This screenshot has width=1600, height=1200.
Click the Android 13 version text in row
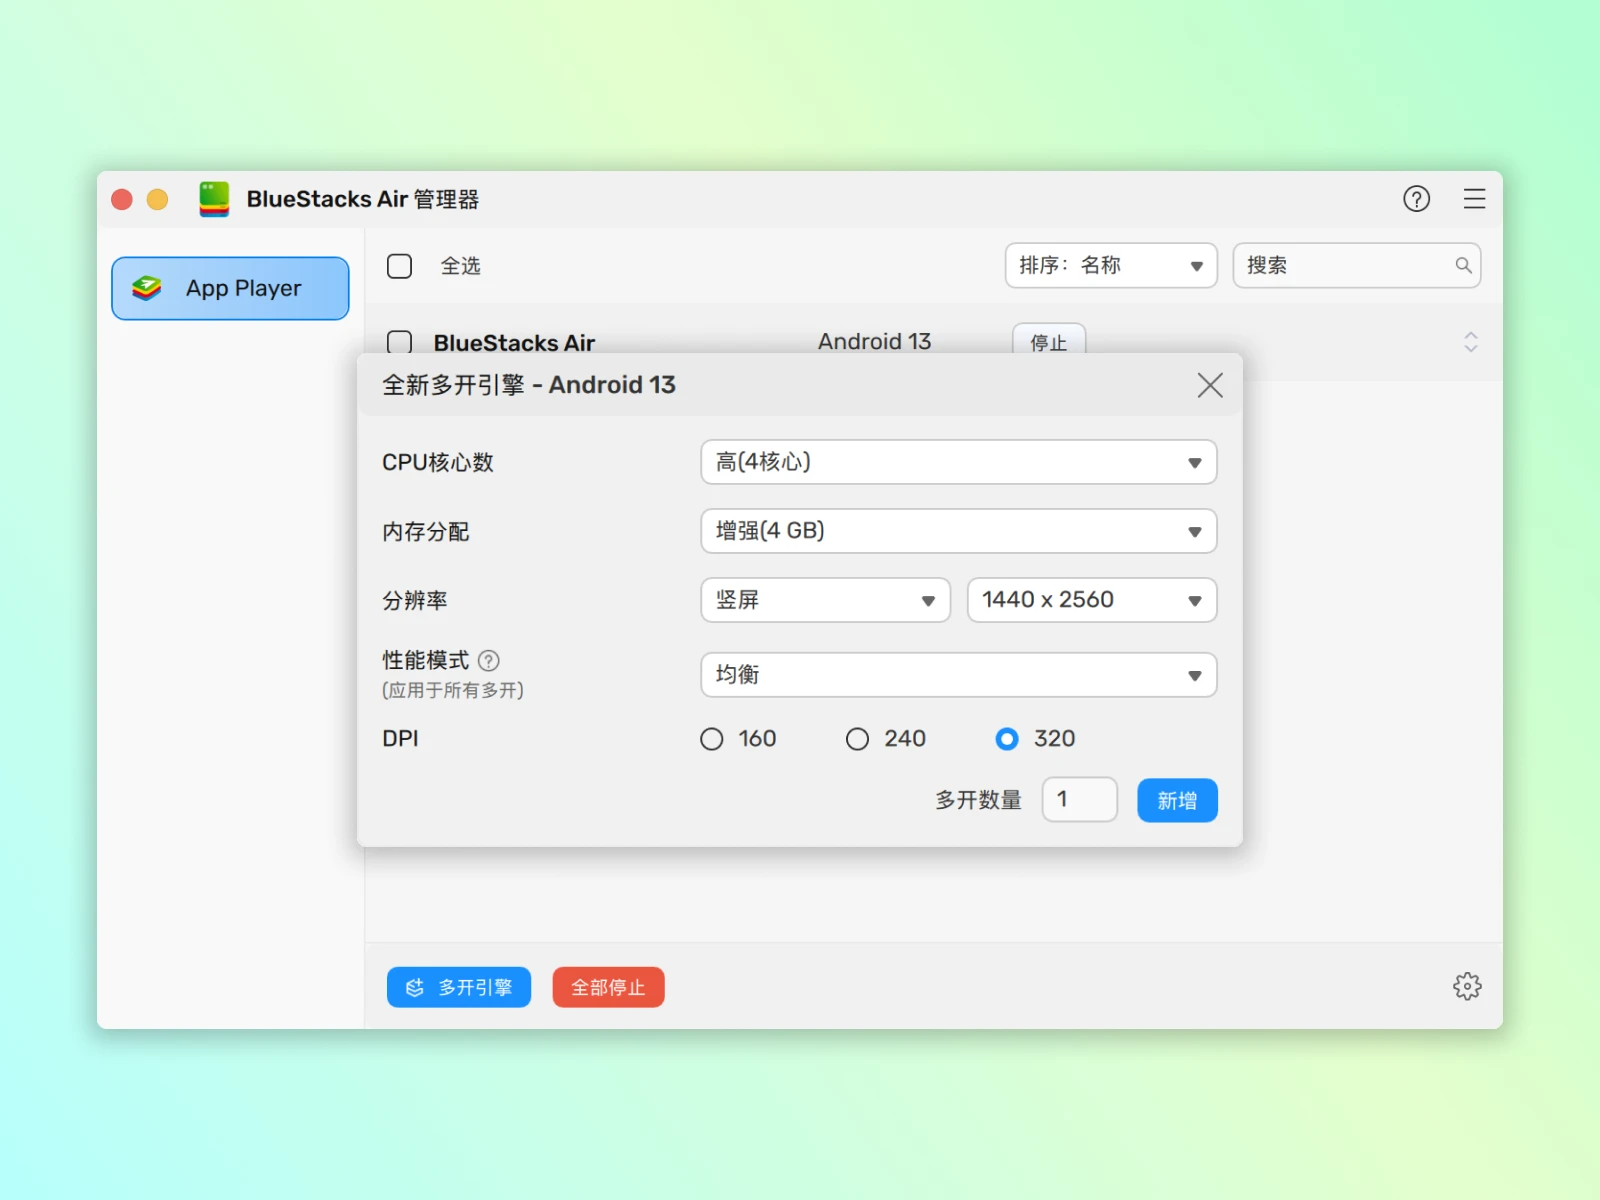click(874, 341)
